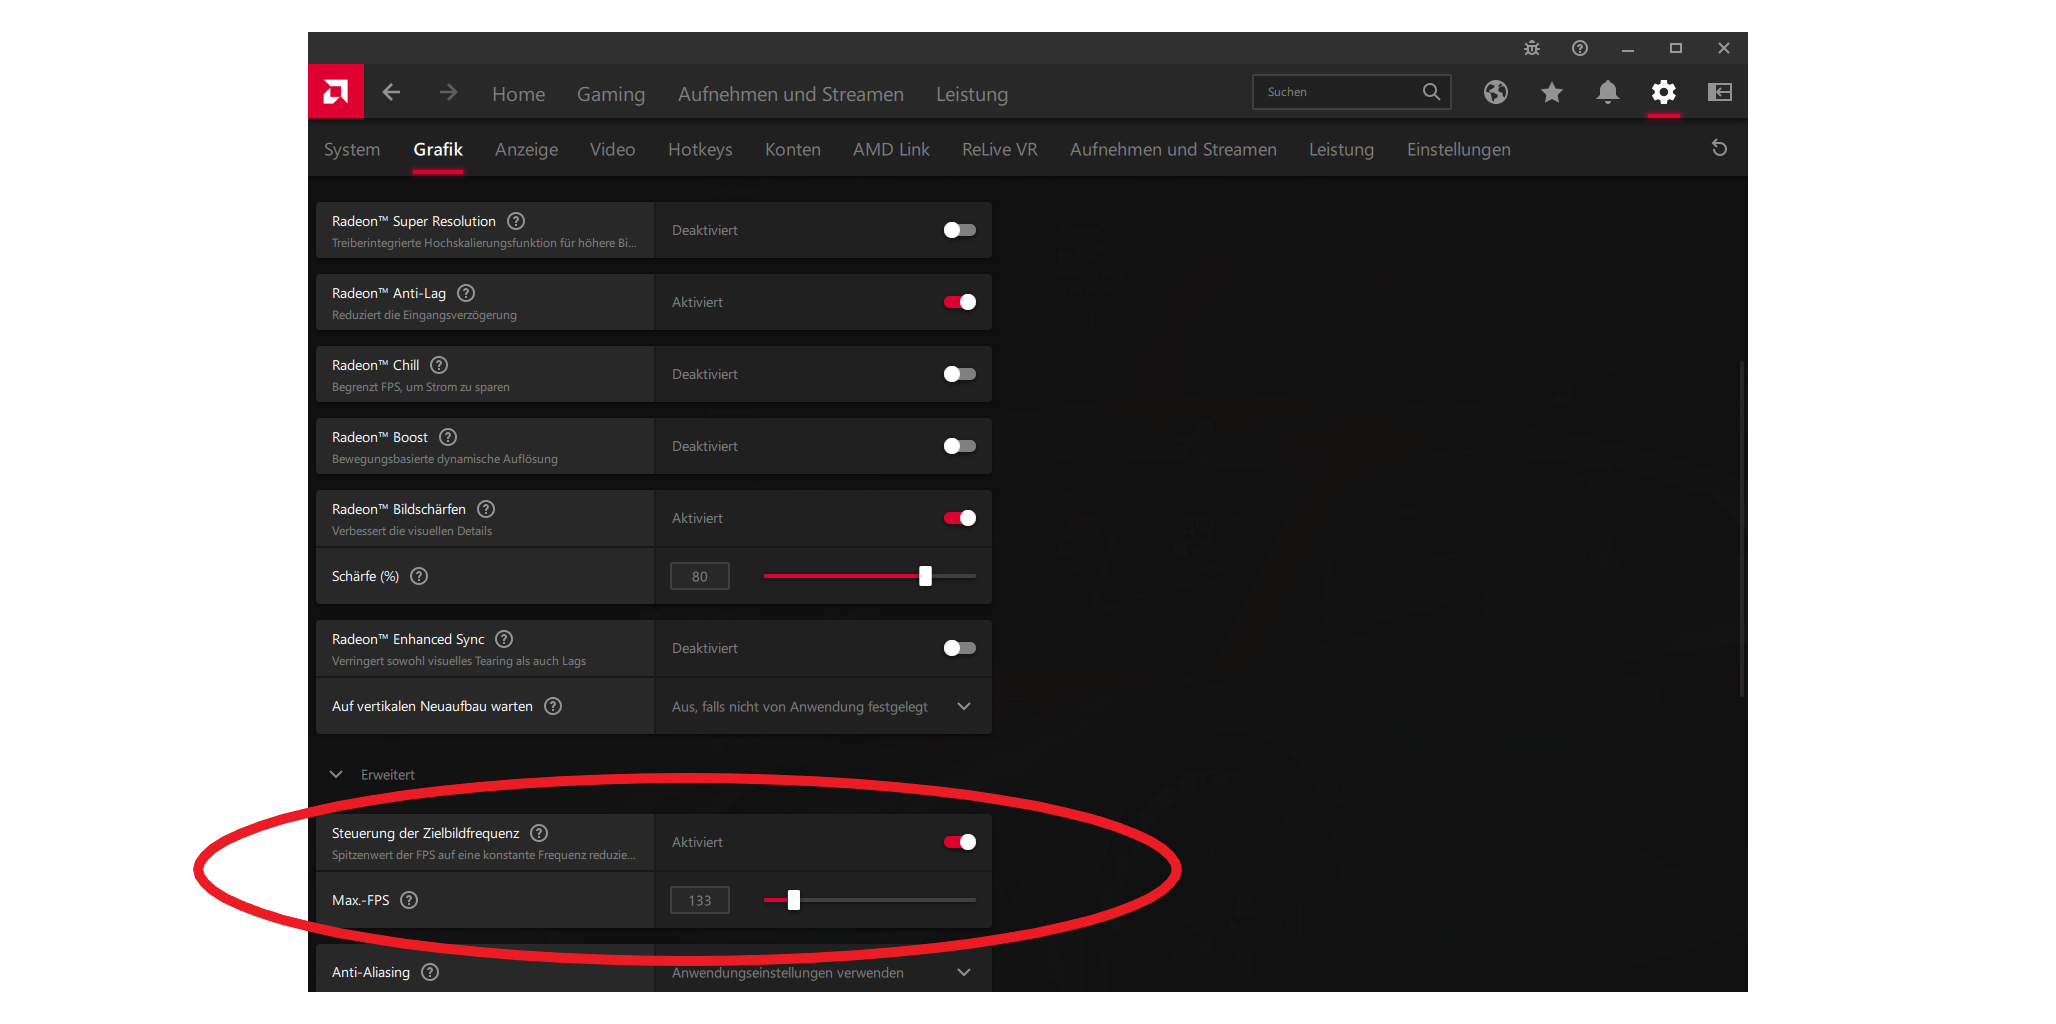This screenshot has height=1024, width=2056.
Task: Enable Radeon Boost toggle
Action: (959, 446)
